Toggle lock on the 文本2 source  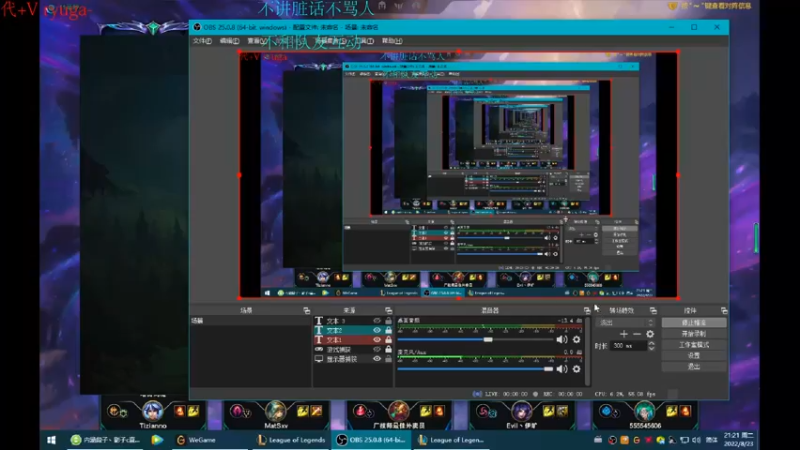388,331
